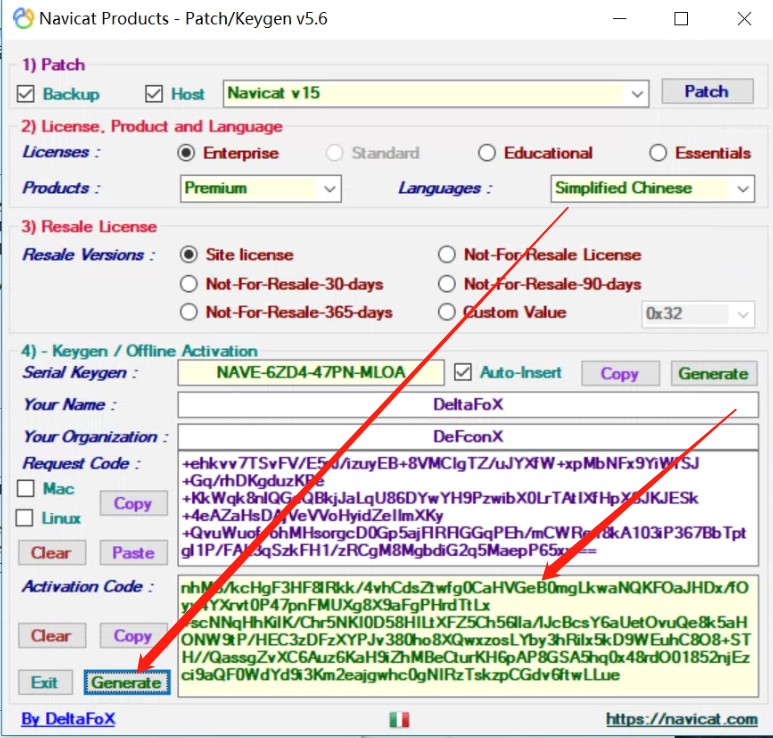The width and height of the screenshot is (773, 738).
Task: Select the Educational license option
Action: coord(487,153)
